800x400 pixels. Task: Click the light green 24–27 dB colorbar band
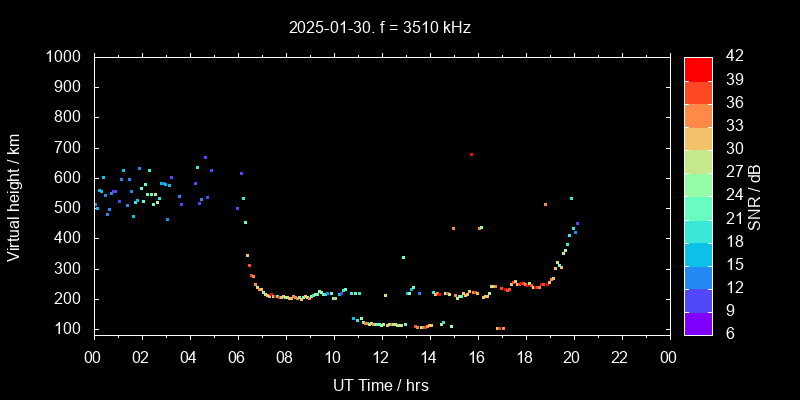coord(698,183)
